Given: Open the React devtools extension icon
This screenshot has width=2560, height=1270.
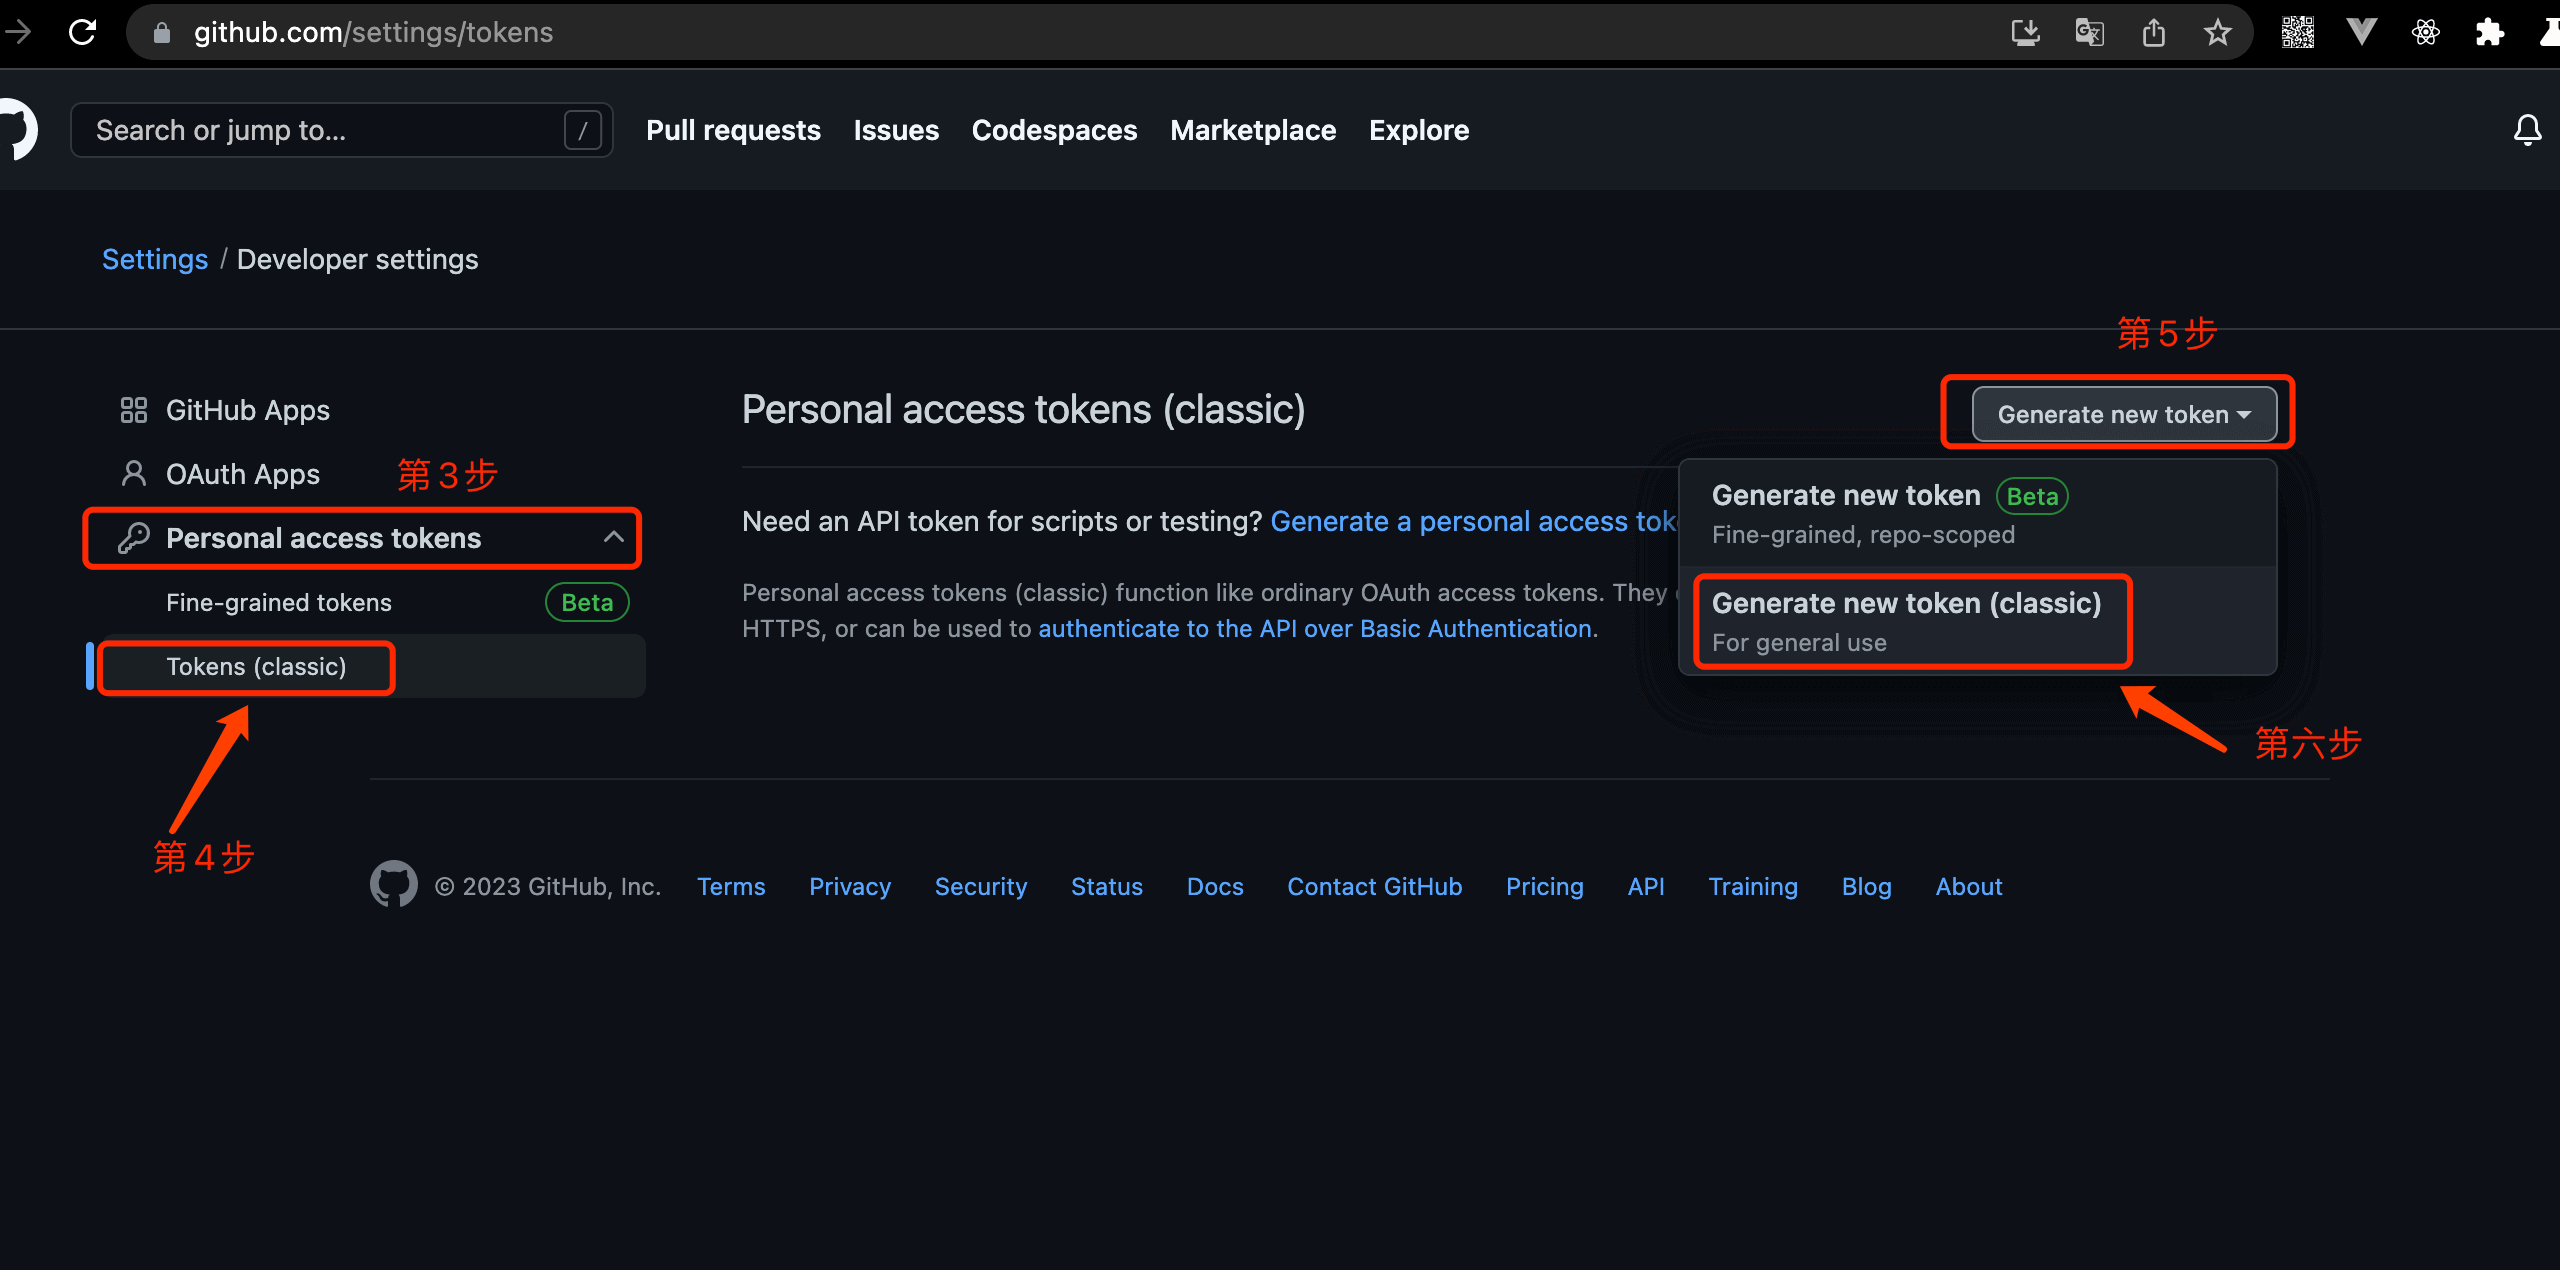Looking at the screenshot, I should 2425,33.
